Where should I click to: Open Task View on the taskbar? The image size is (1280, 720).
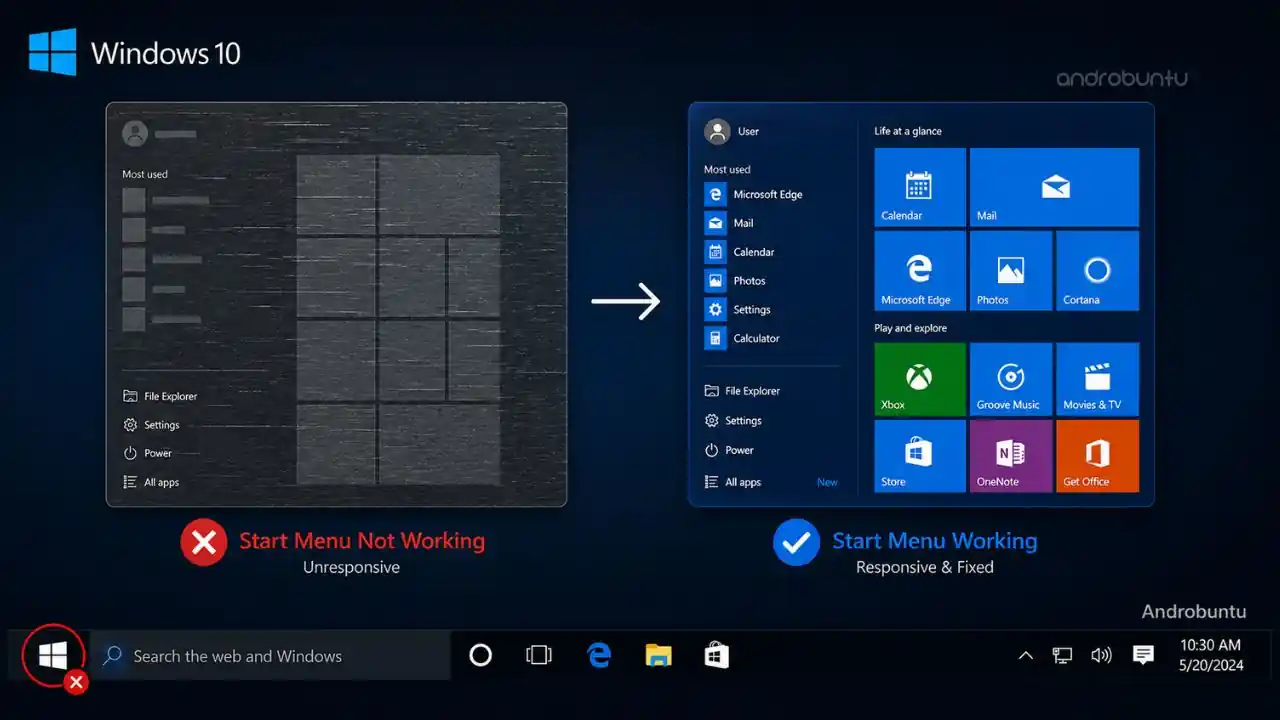(539, 655)
